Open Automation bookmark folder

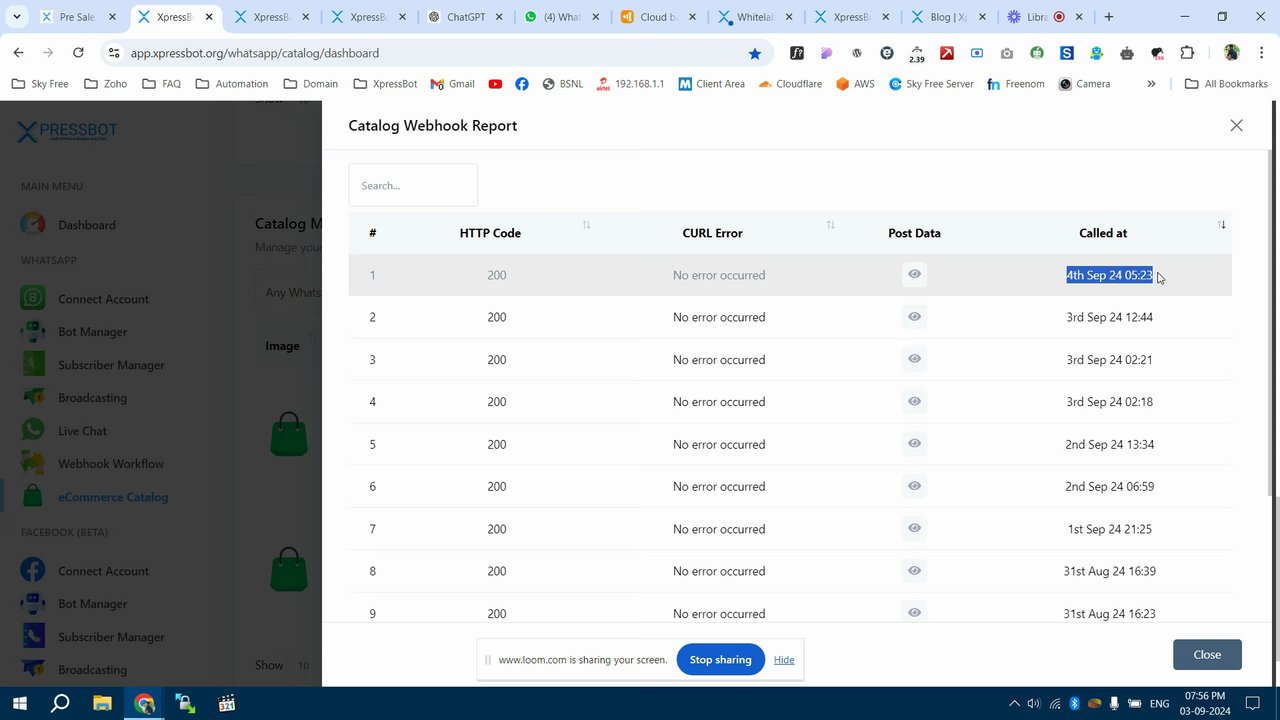coord(232,84)
